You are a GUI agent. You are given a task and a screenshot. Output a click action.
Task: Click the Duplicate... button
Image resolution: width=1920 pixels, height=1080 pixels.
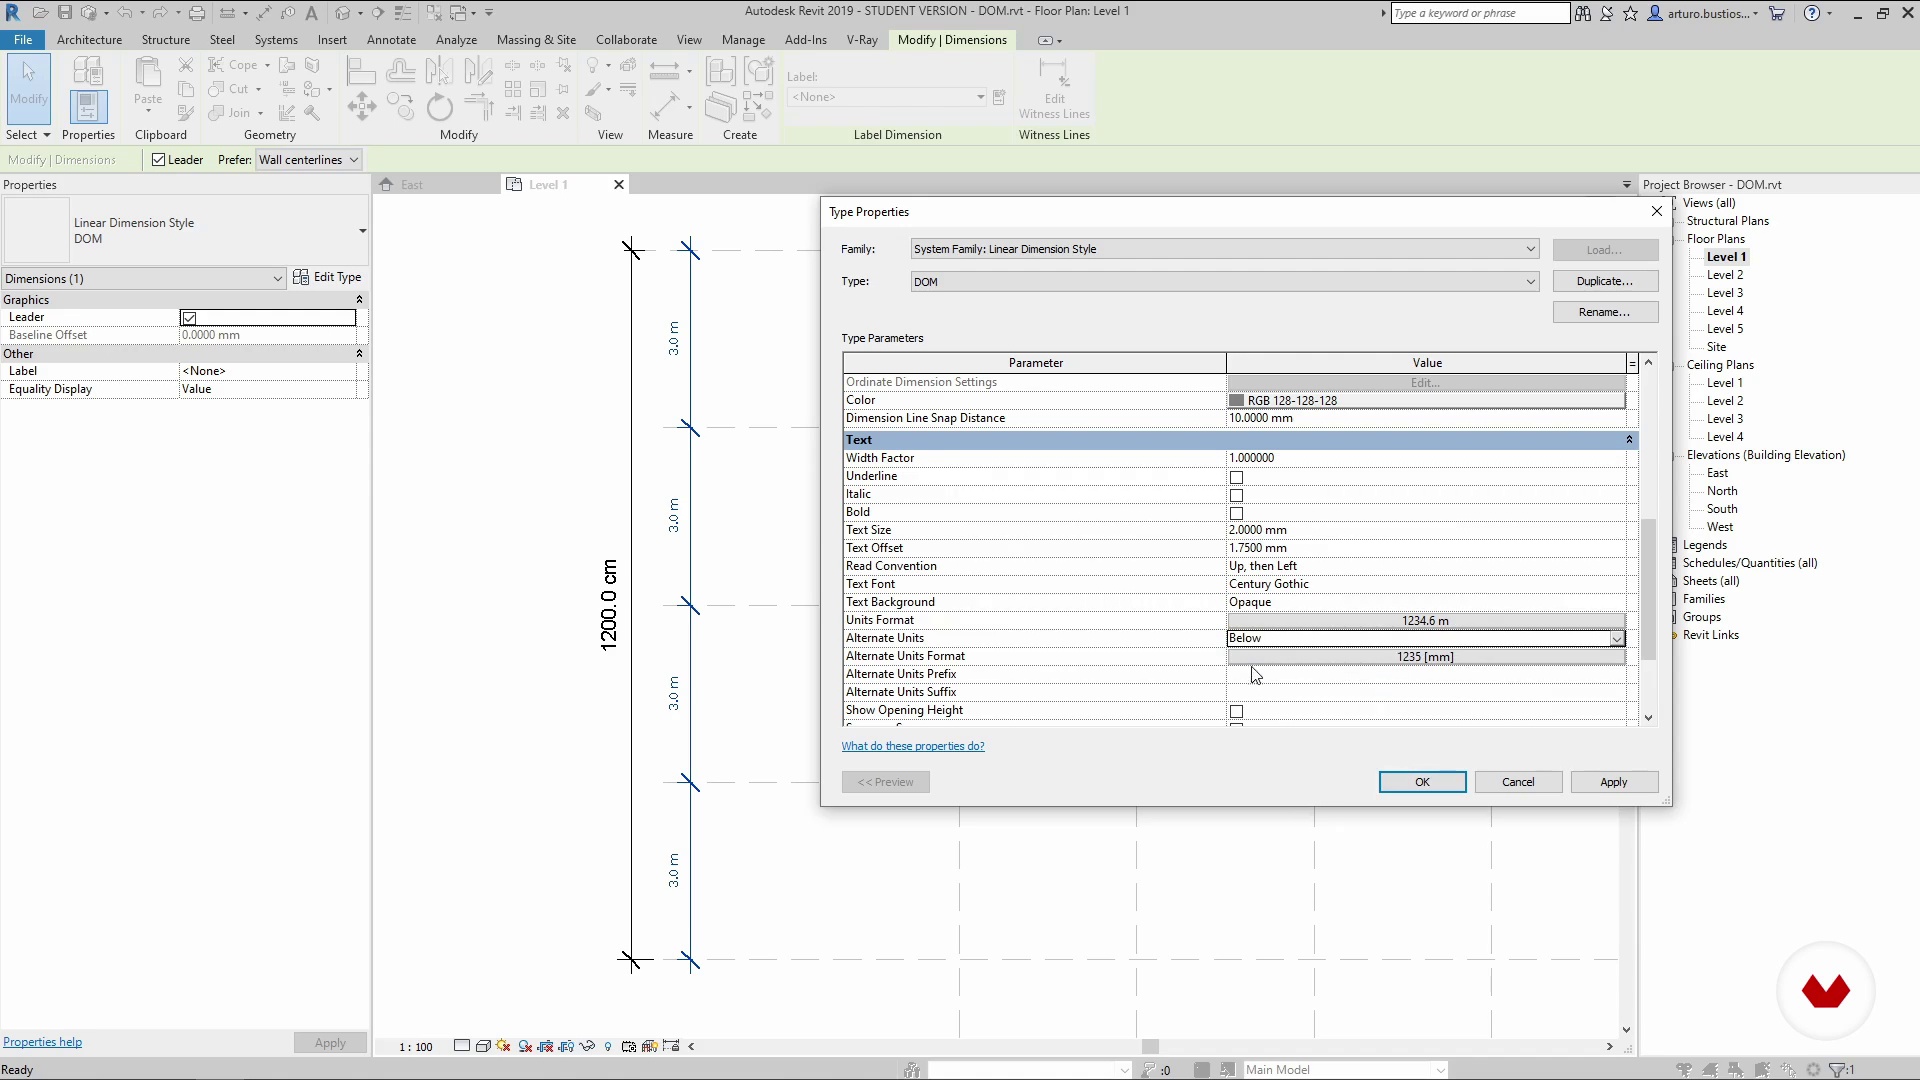[x=1604, y=281]
